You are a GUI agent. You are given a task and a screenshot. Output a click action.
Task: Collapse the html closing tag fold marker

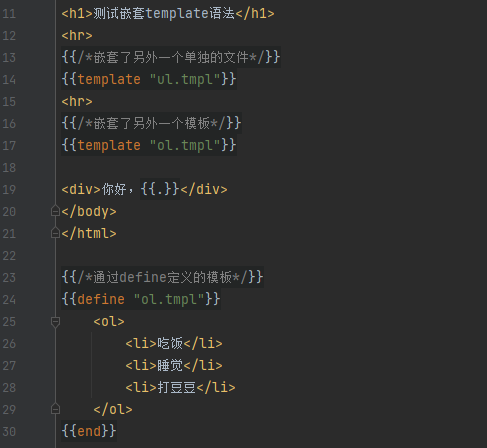point(55,233)
